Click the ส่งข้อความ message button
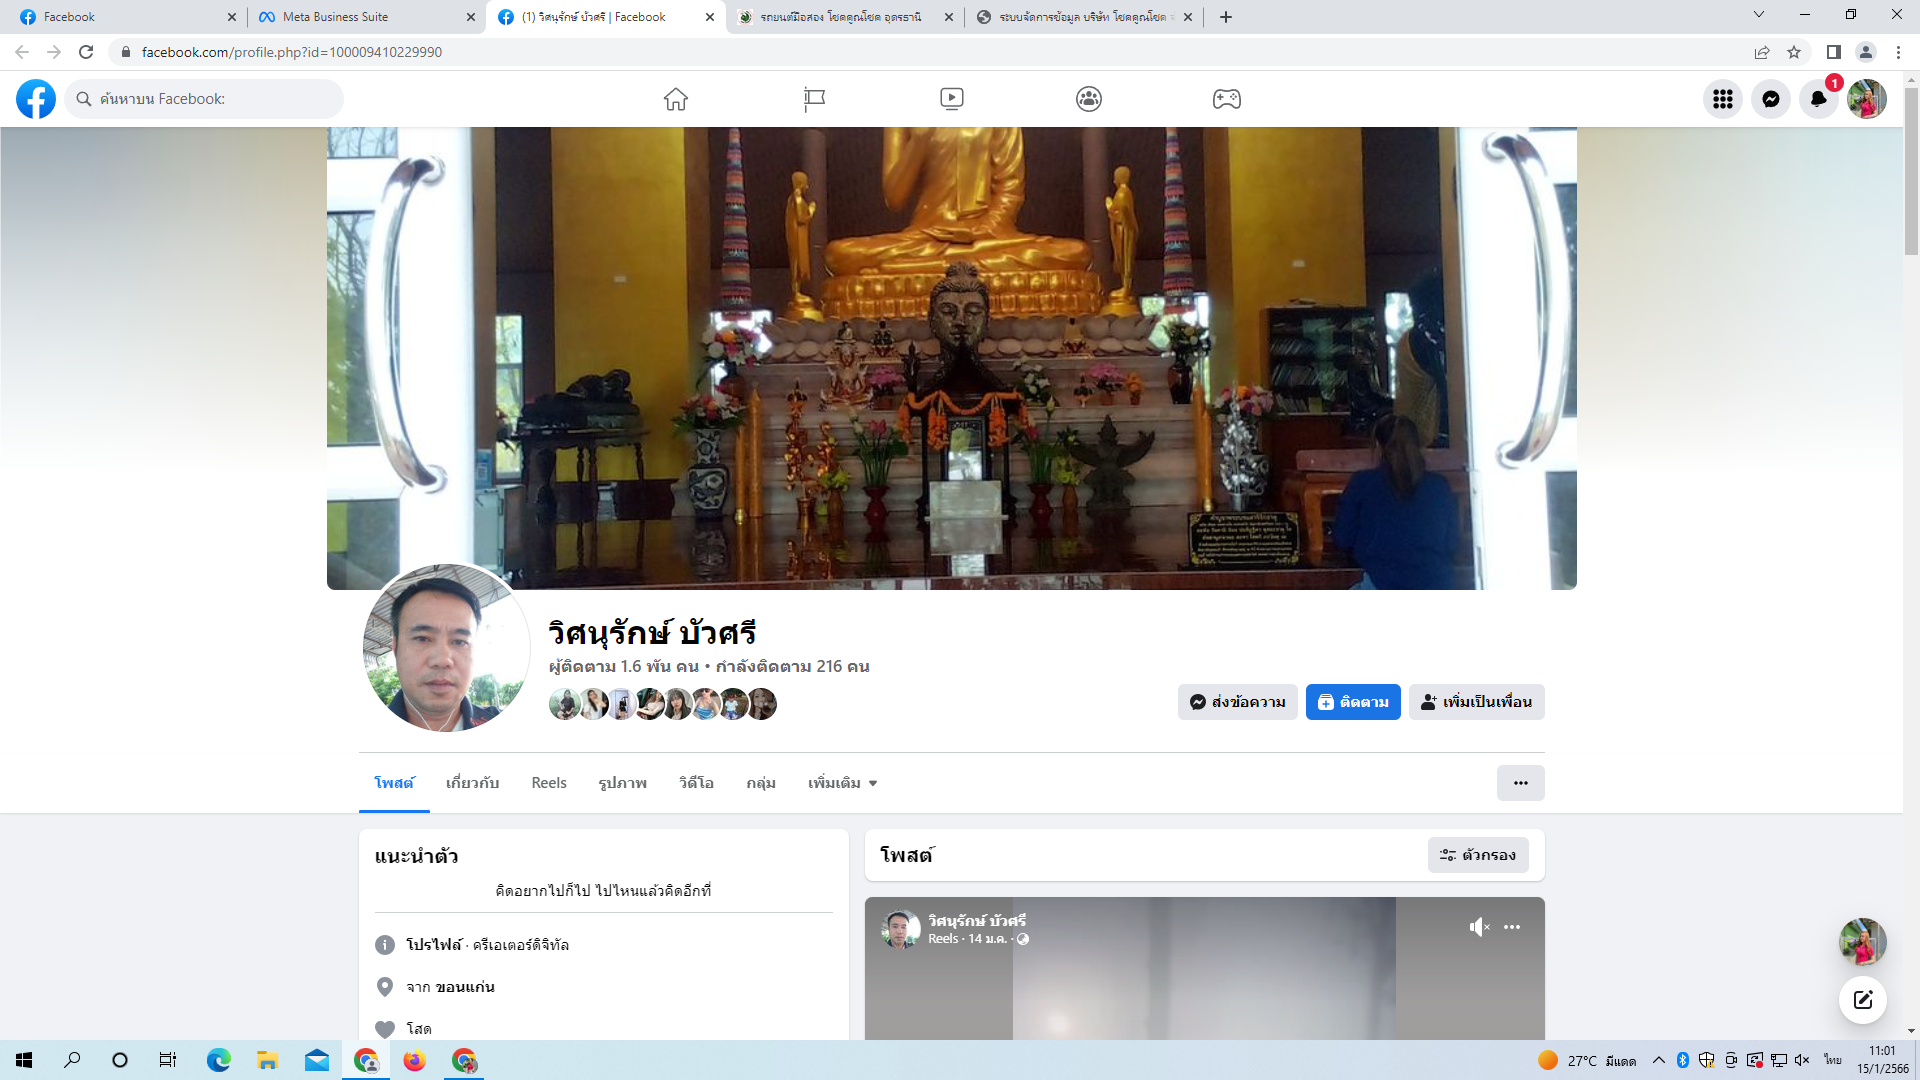 pos(1237,702)
